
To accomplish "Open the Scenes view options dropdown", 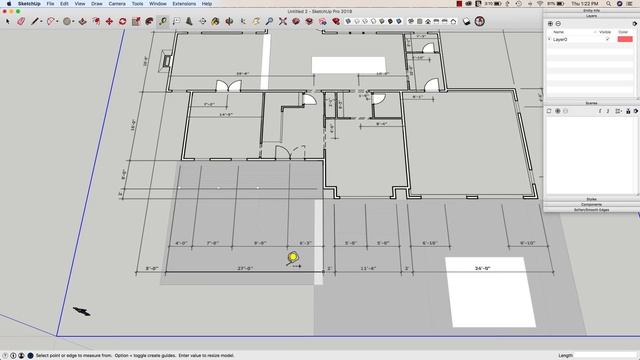I will [619, 111].
